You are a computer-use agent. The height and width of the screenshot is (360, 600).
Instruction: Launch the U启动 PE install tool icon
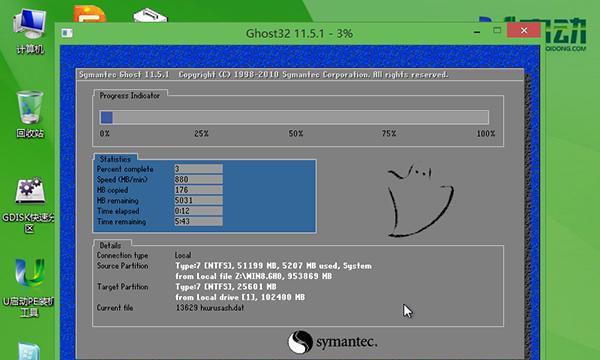[29, 287]
